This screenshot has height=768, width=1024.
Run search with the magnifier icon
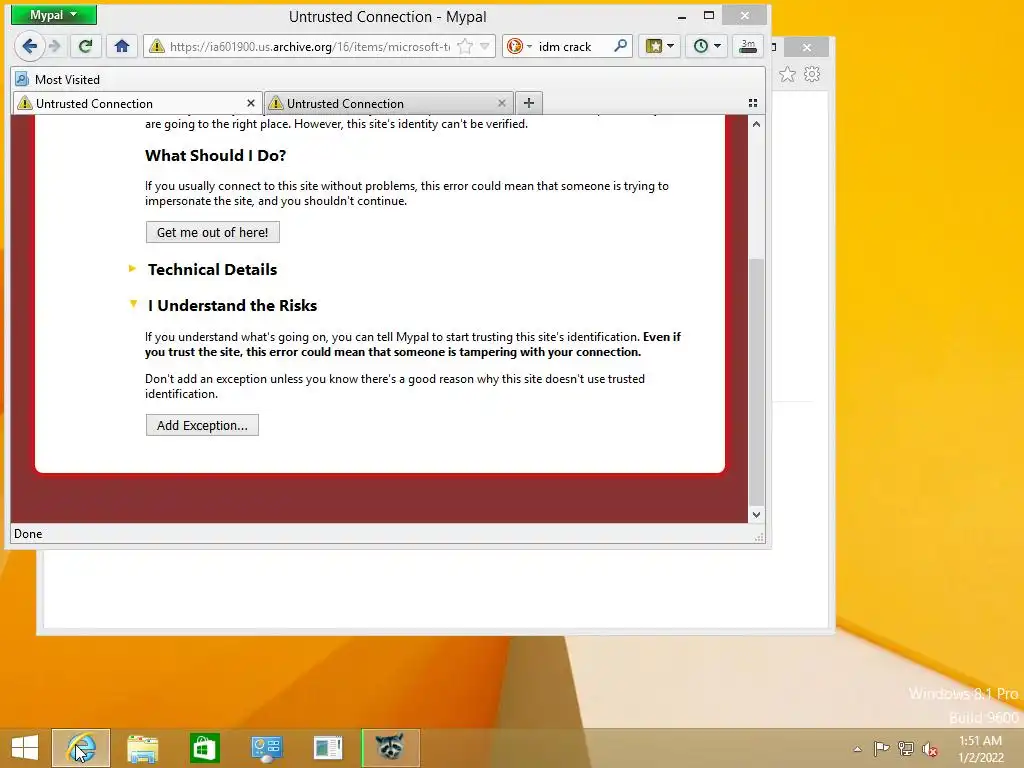(x=620, y=46)
